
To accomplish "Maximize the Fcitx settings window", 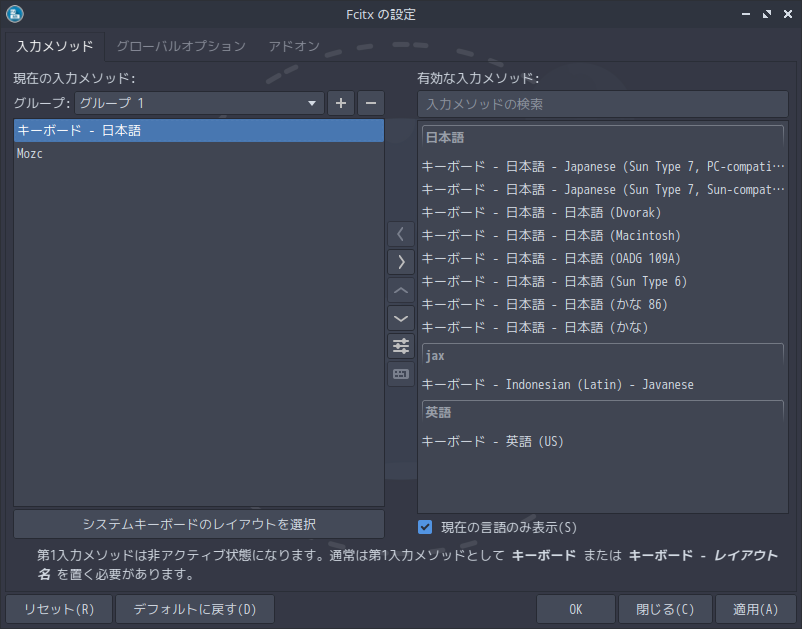I will point(767,14).
